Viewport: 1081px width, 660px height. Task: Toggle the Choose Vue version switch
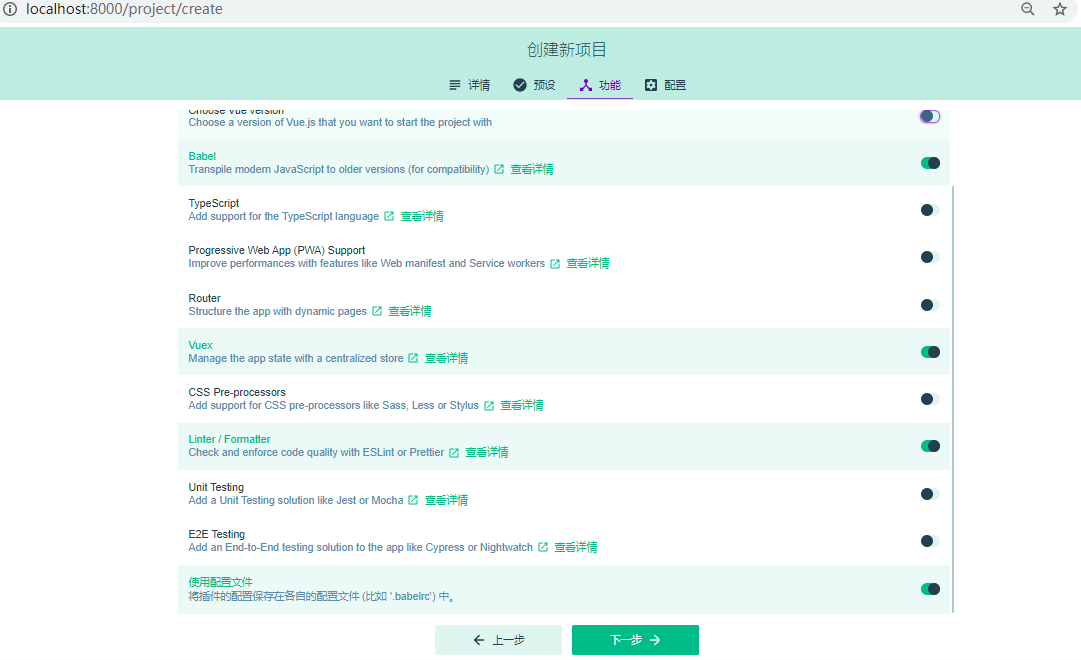930,117
